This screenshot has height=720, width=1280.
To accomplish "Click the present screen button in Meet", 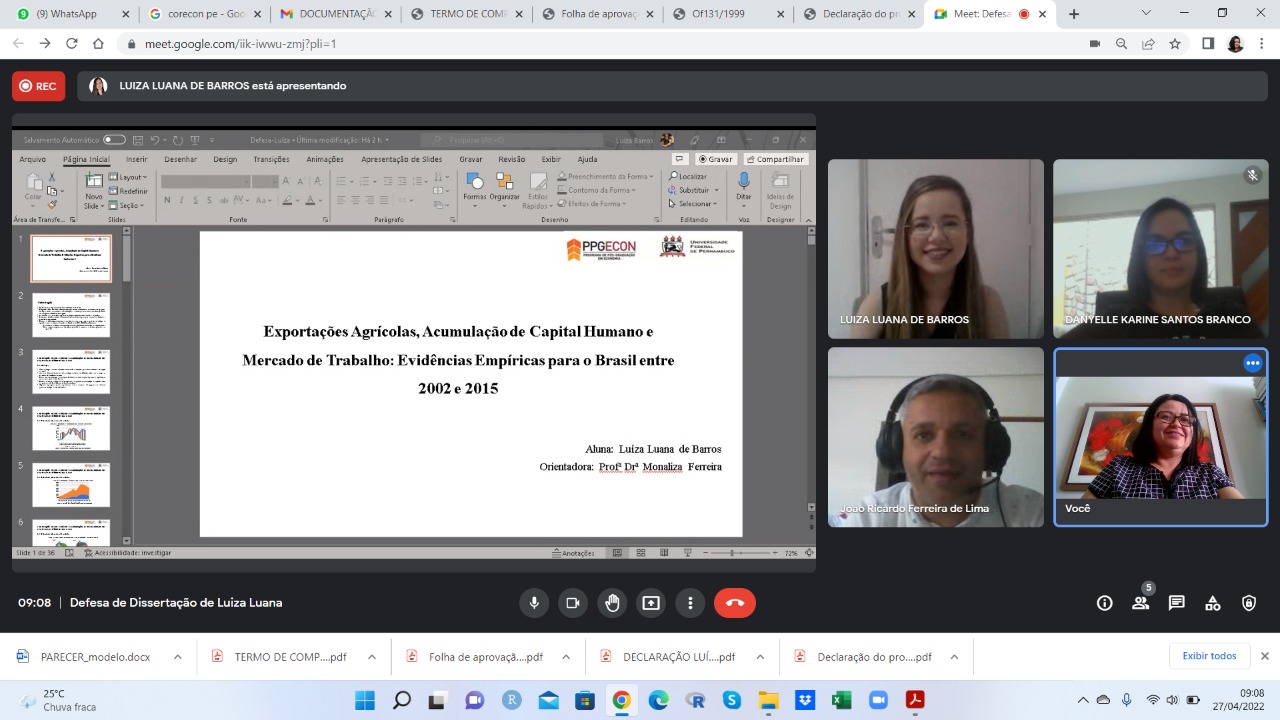I will tap(651, 603).
